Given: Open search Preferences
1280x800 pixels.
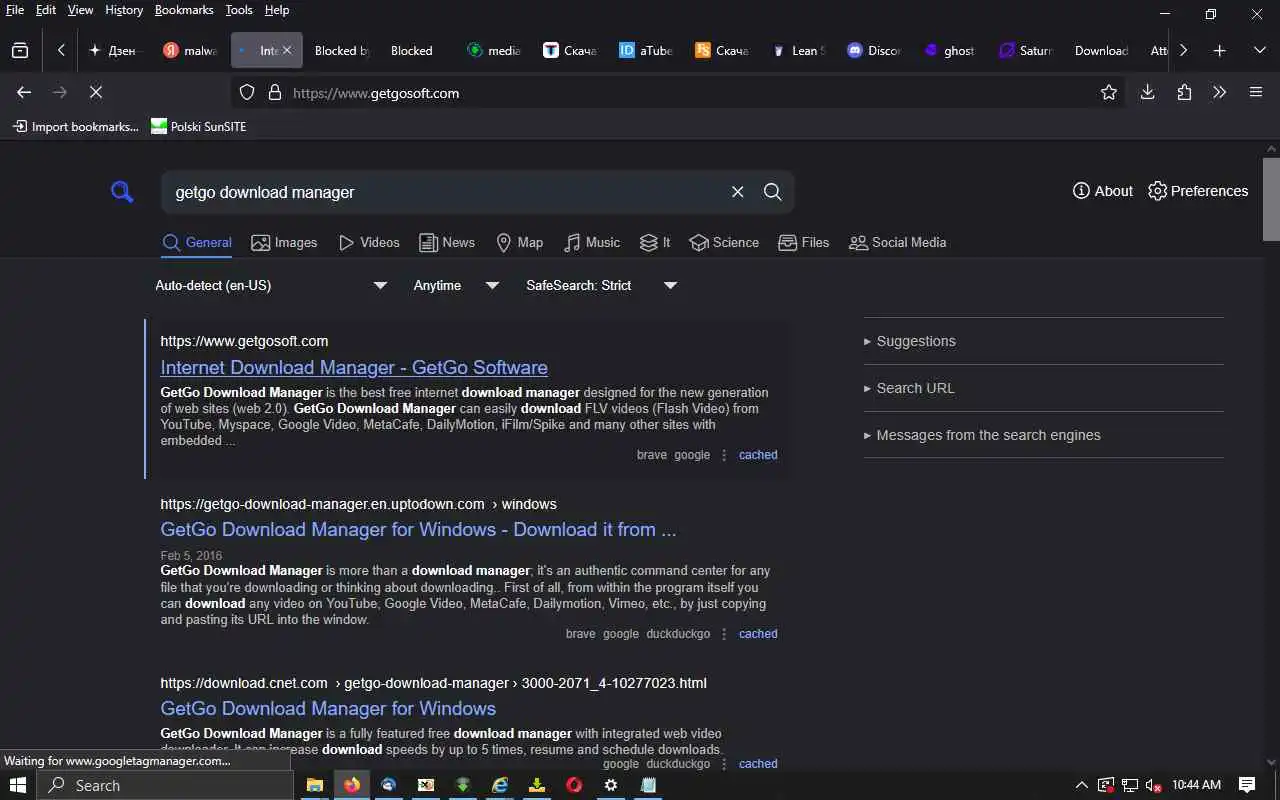Looking at the screenshot, I should point(1198,191).
